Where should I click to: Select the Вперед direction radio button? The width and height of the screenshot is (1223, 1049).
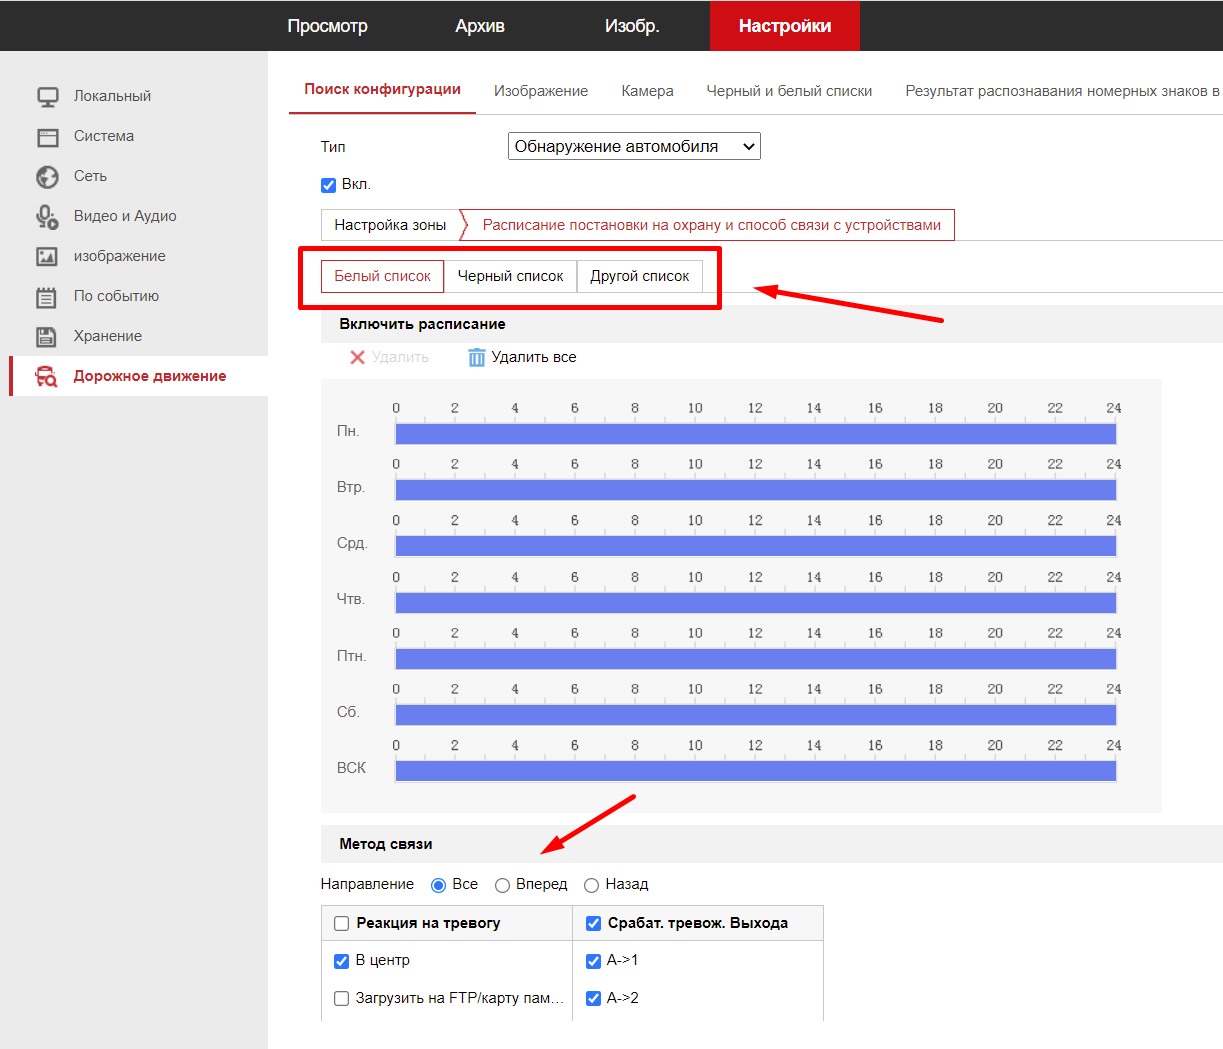pyautogui.click(x=502, y=885)
